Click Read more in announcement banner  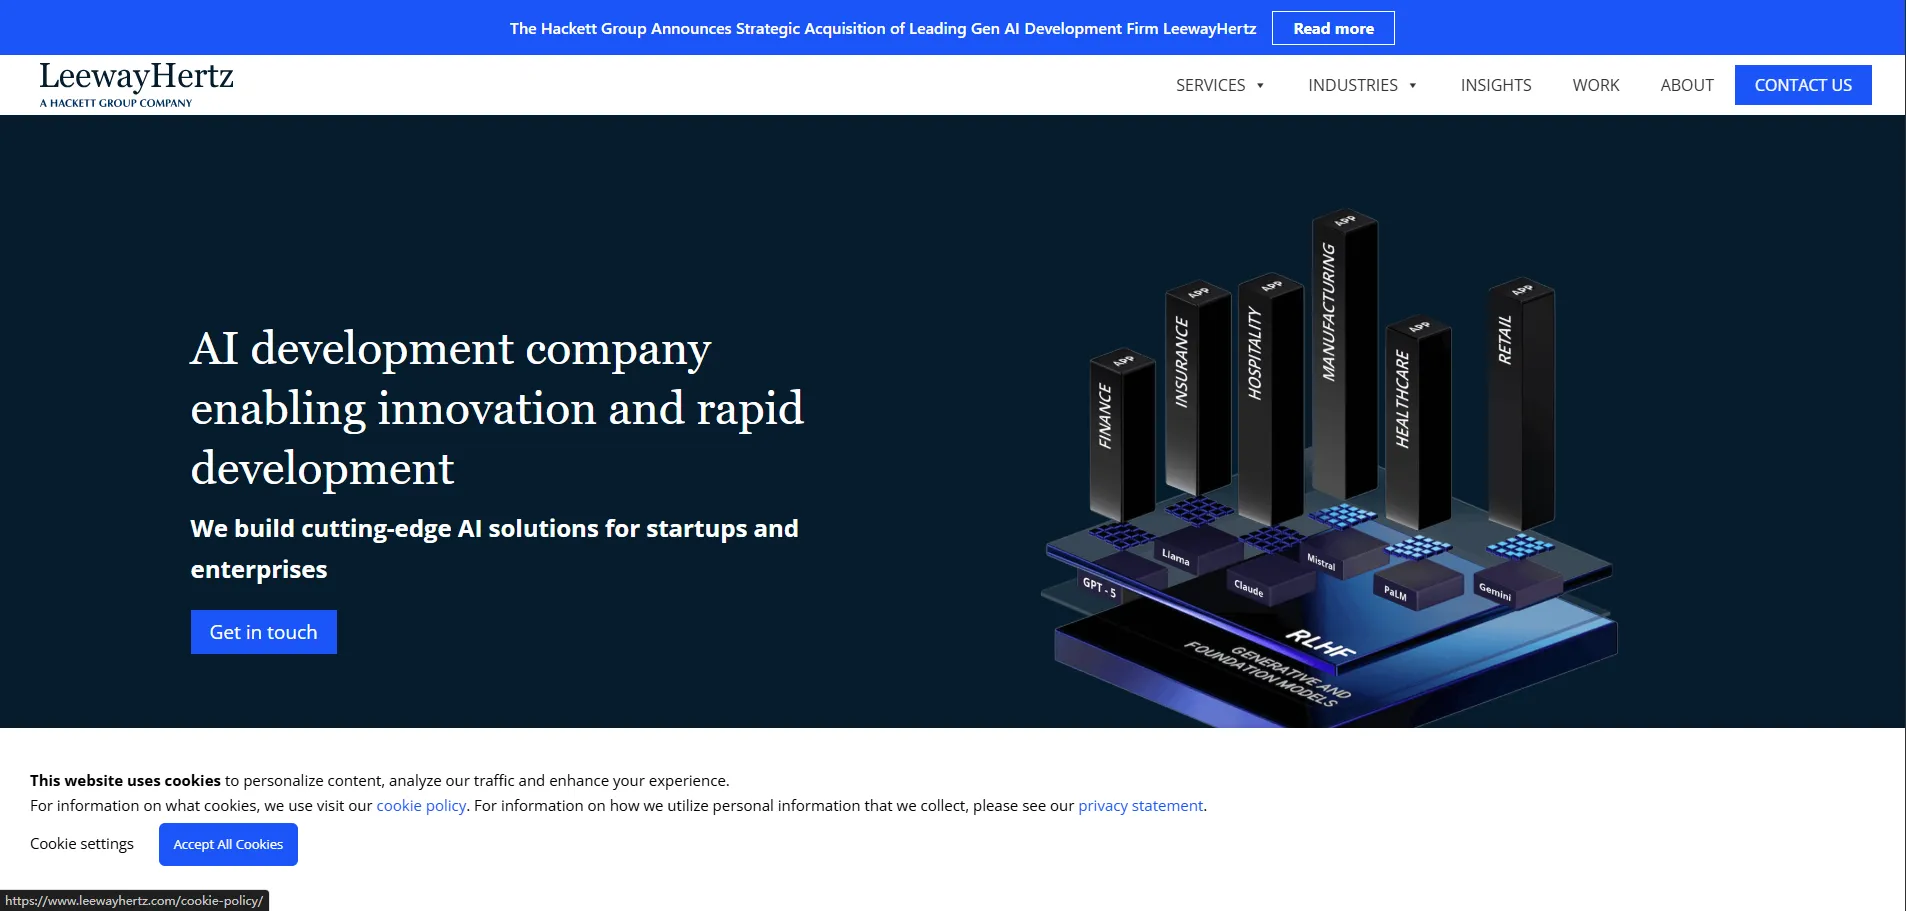click(1332, 28)
